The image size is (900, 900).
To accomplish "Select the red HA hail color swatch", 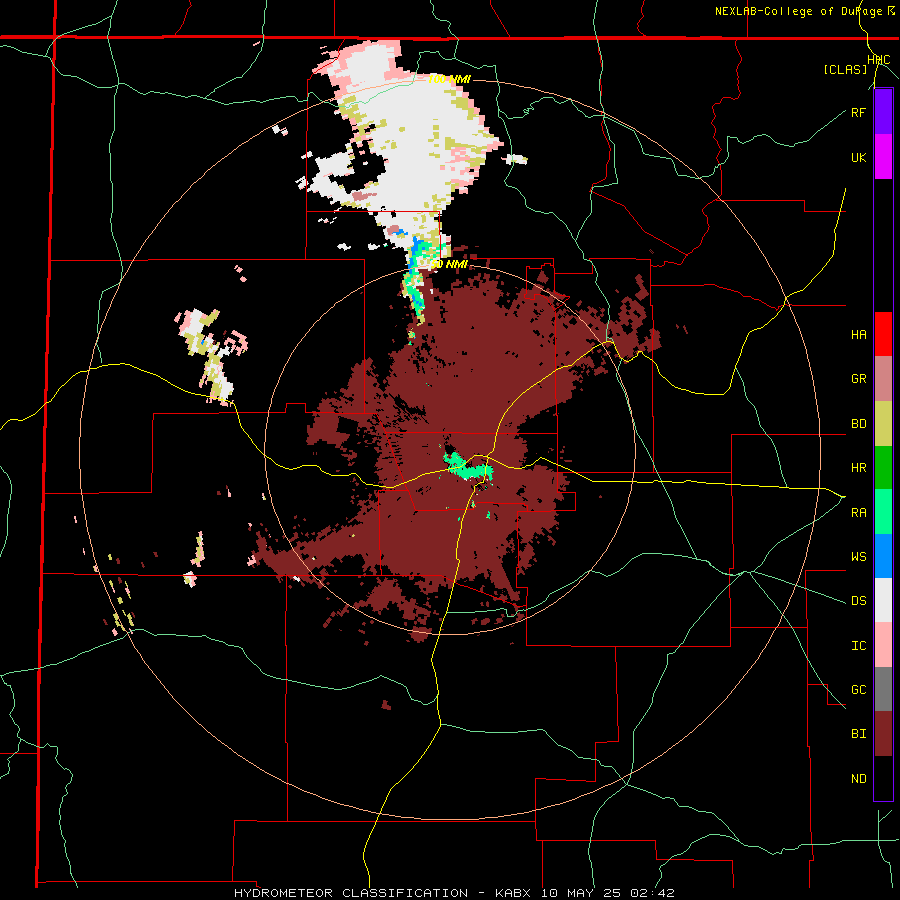I will (x=883, y=334).
